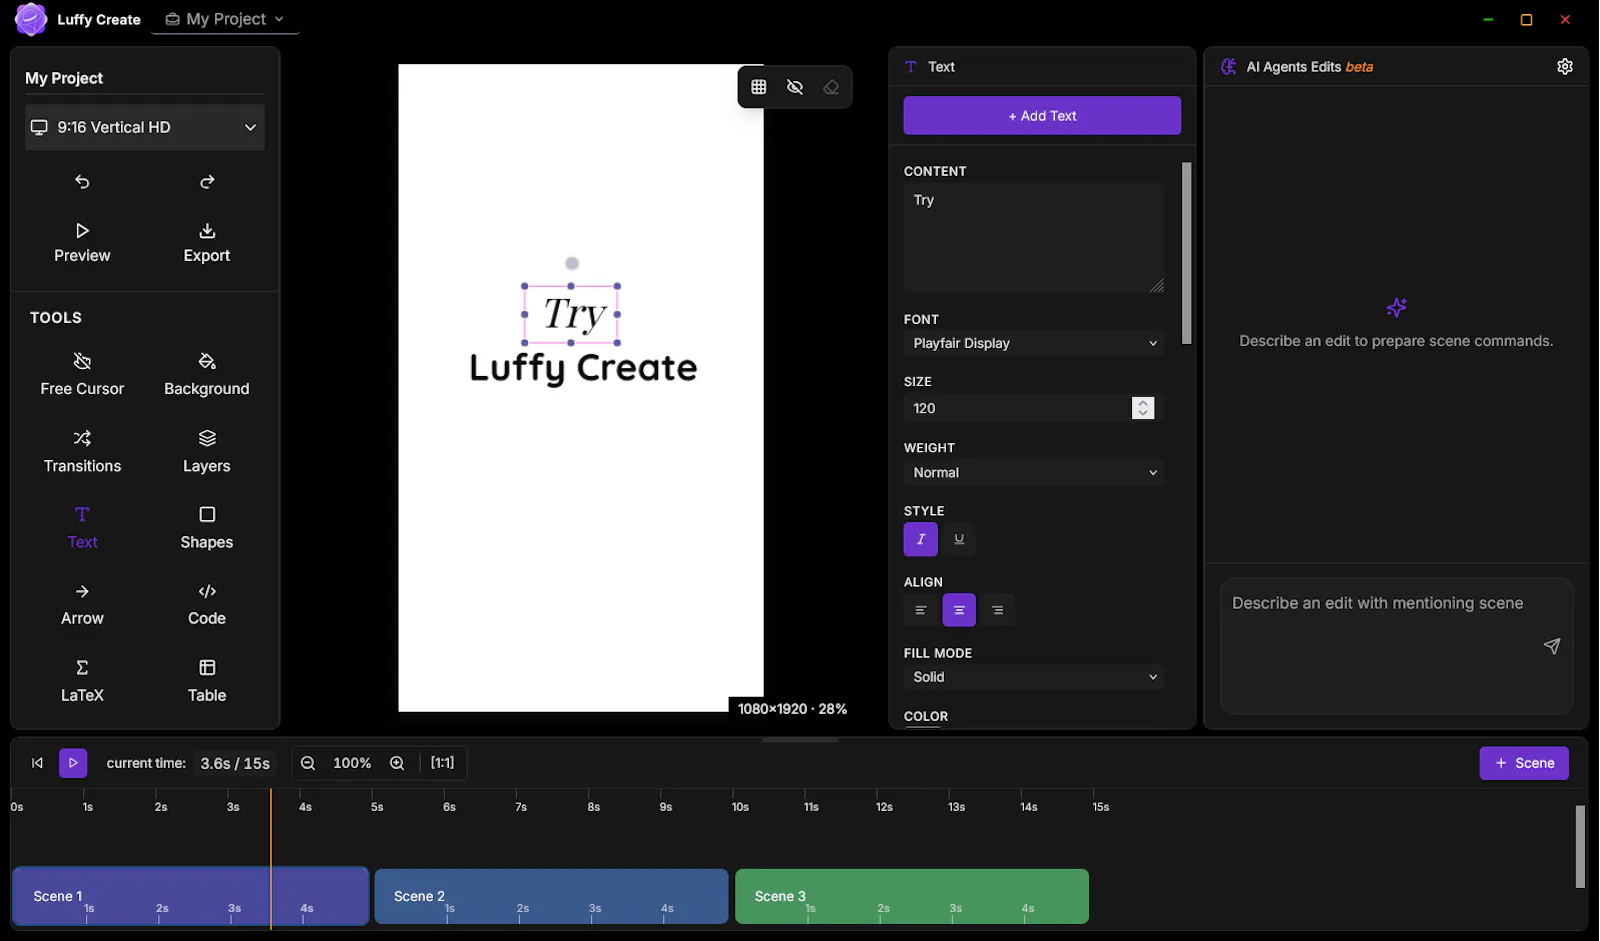Select Scene 3 clip in timeline
This screenshot has height=941, width=1600.
(912, 897)
